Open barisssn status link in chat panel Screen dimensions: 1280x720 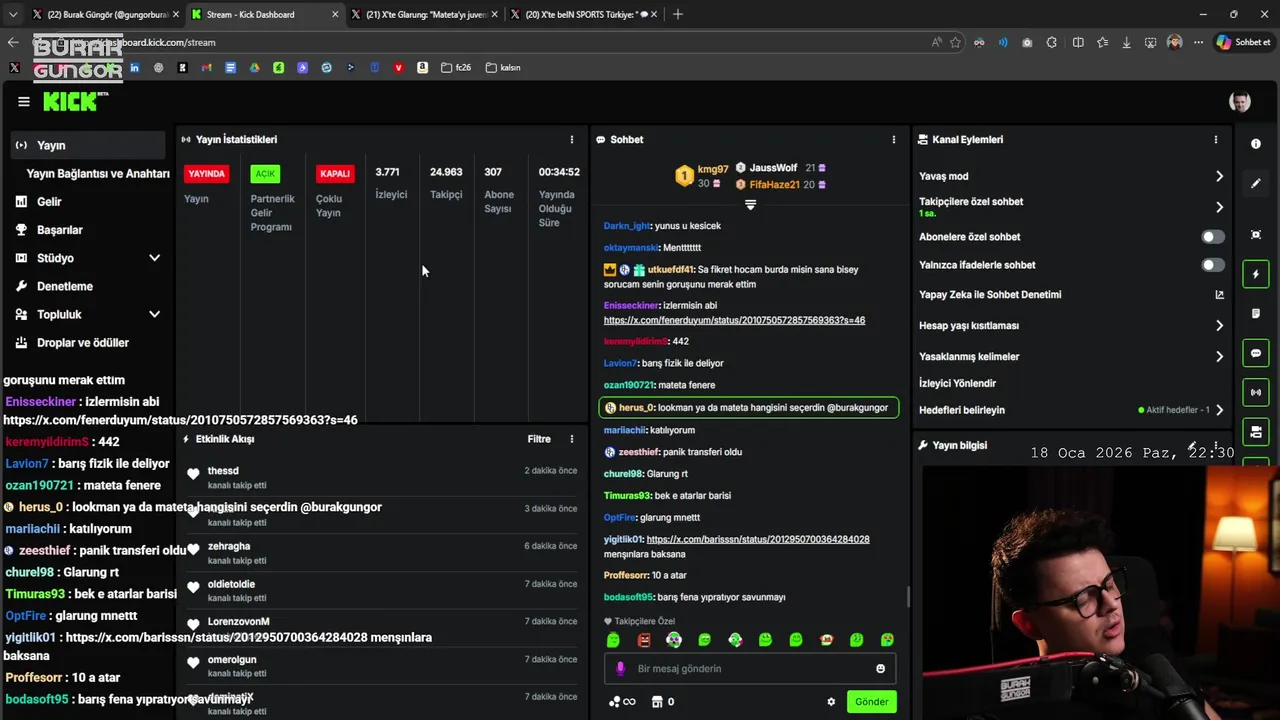pyautogui.click(x=758, y=539)
